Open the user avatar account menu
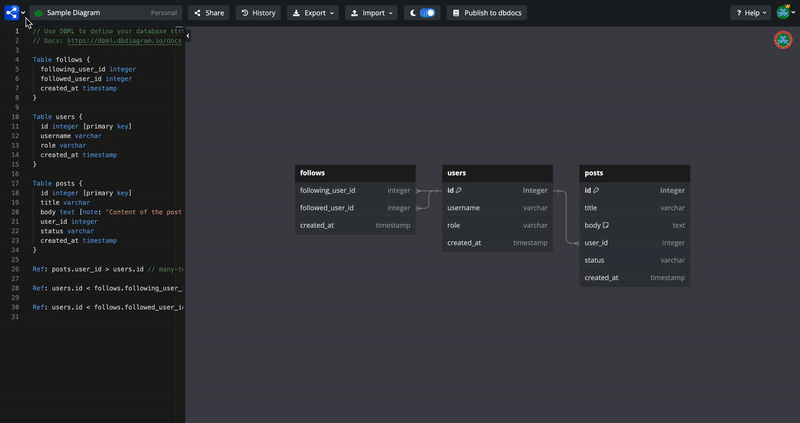The image size is (800, 423). pyautogui.click(x=783, y=13)
